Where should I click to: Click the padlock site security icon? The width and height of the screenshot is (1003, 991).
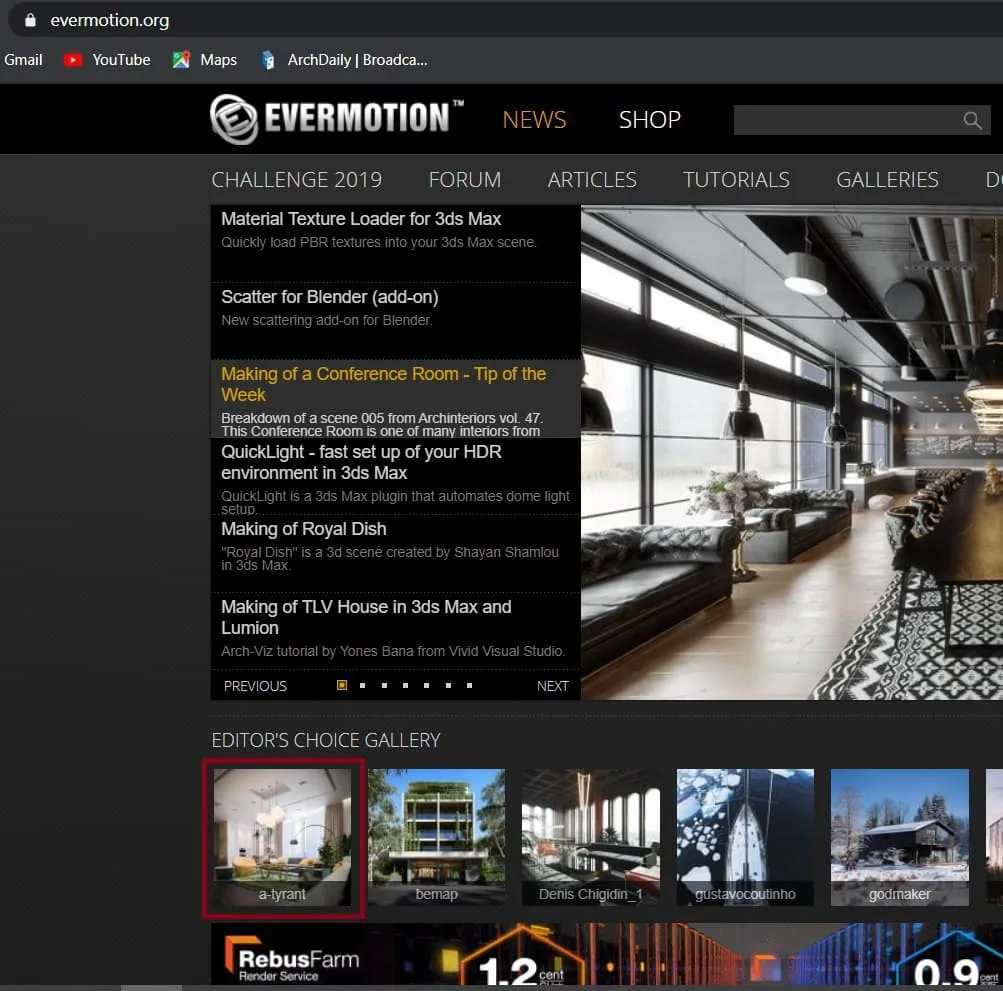click(30, 20)
